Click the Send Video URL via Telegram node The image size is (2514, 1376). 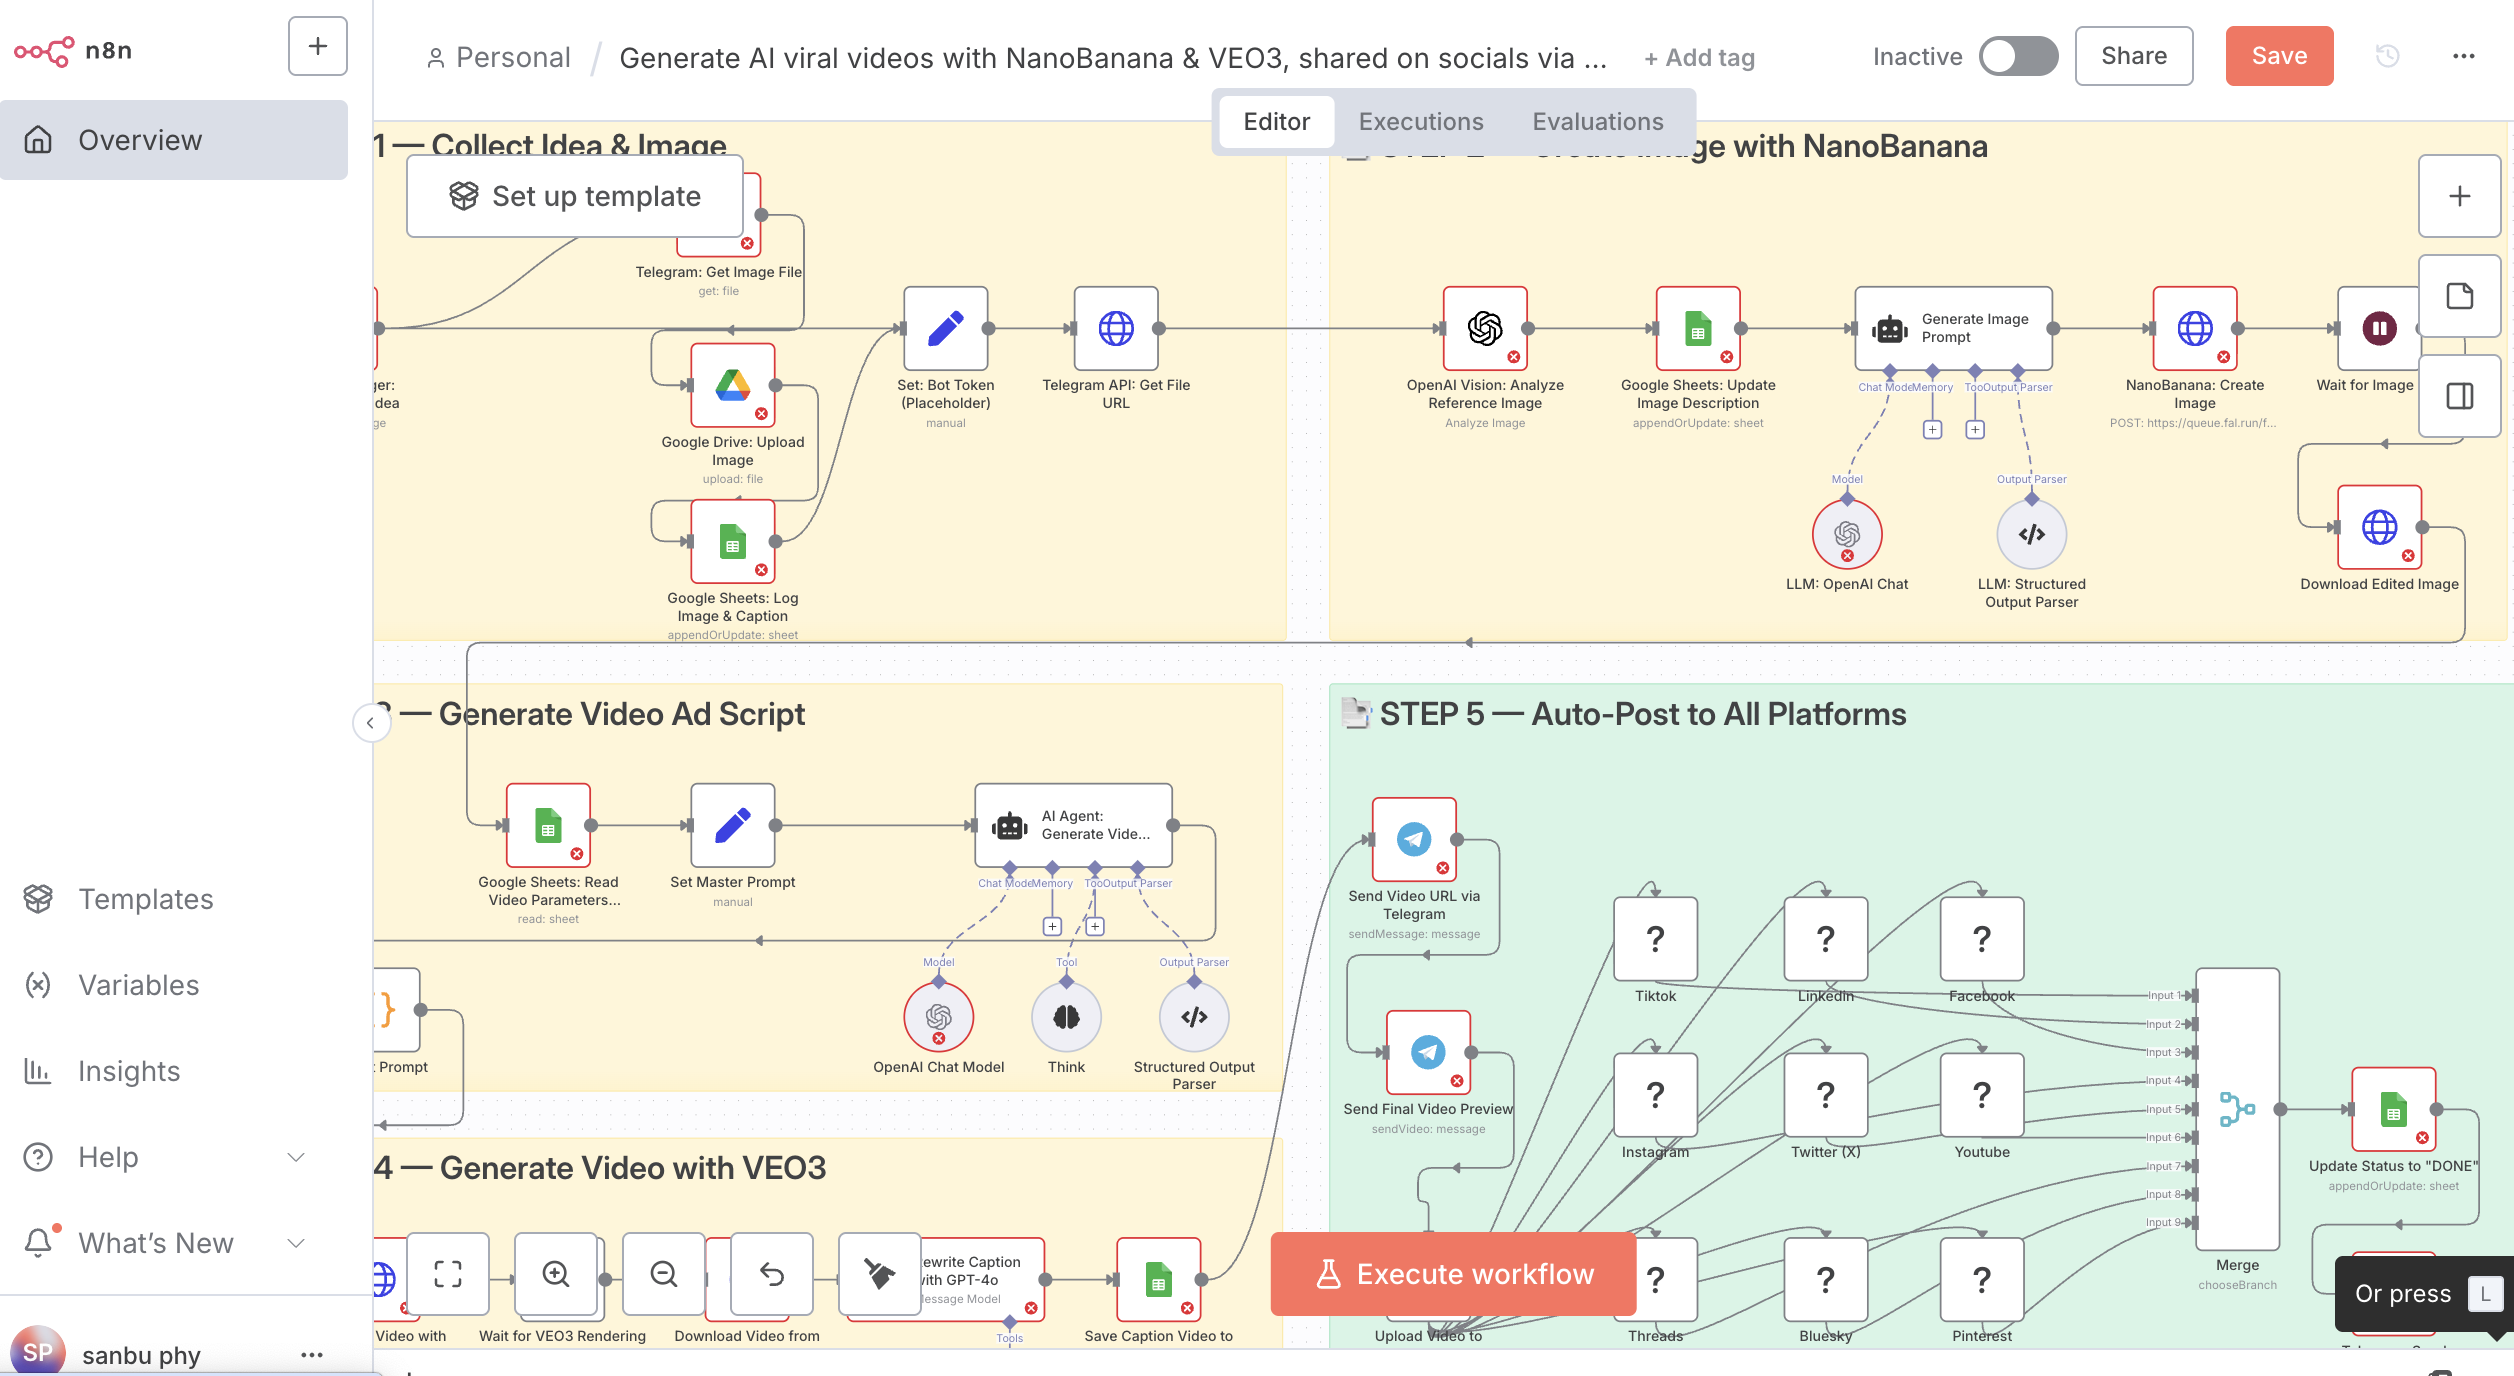click(1413, 839)
